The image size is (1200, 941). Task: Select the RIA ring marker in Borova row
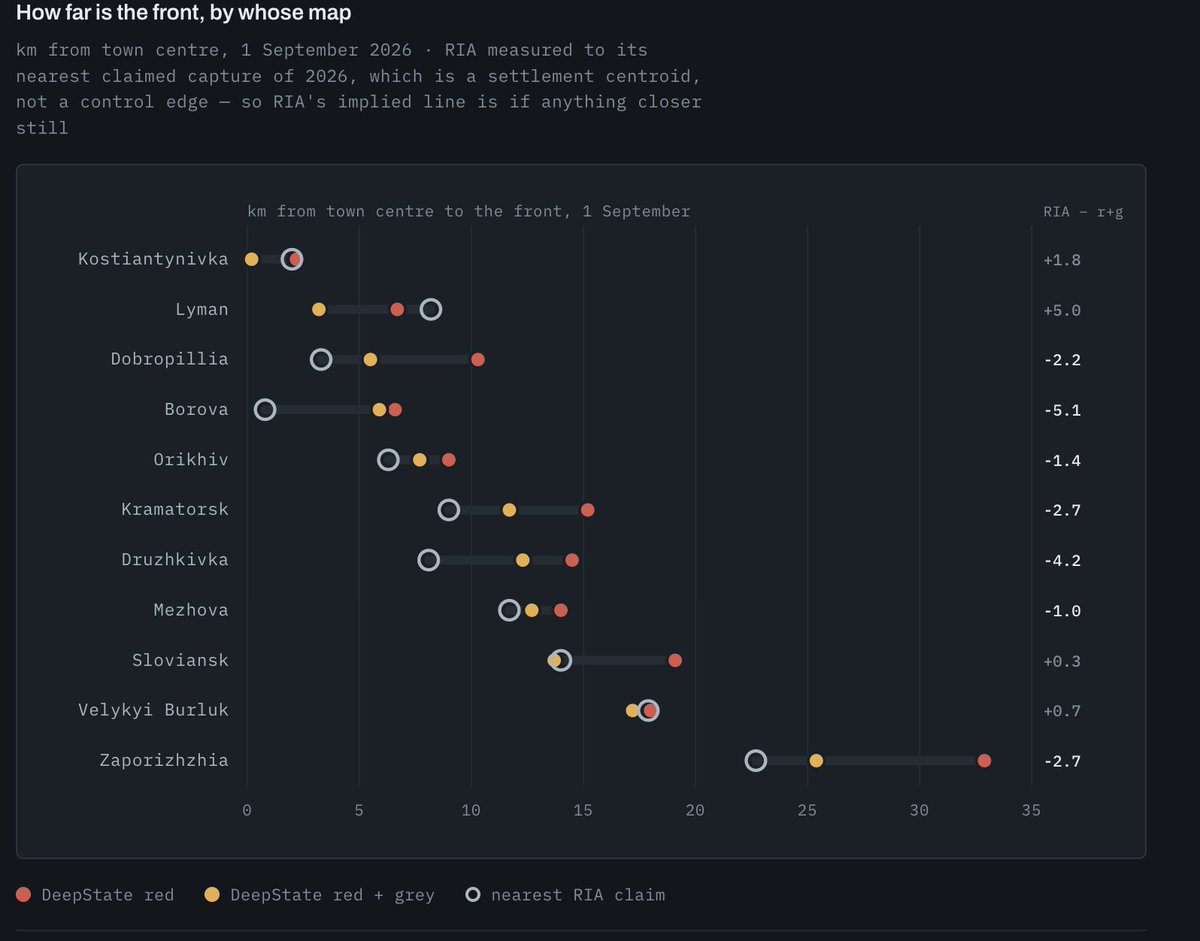265,410
